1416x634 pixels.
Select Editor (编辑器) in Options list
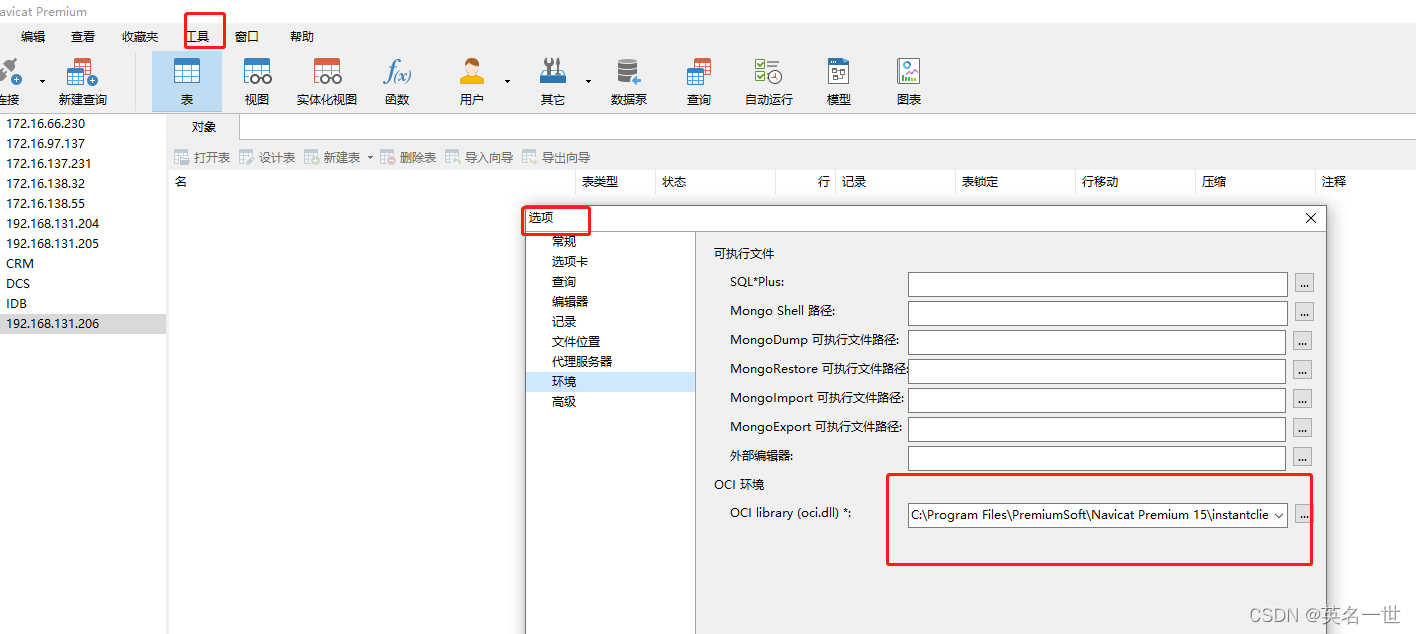pyautogui.click(x=570, y=301)
